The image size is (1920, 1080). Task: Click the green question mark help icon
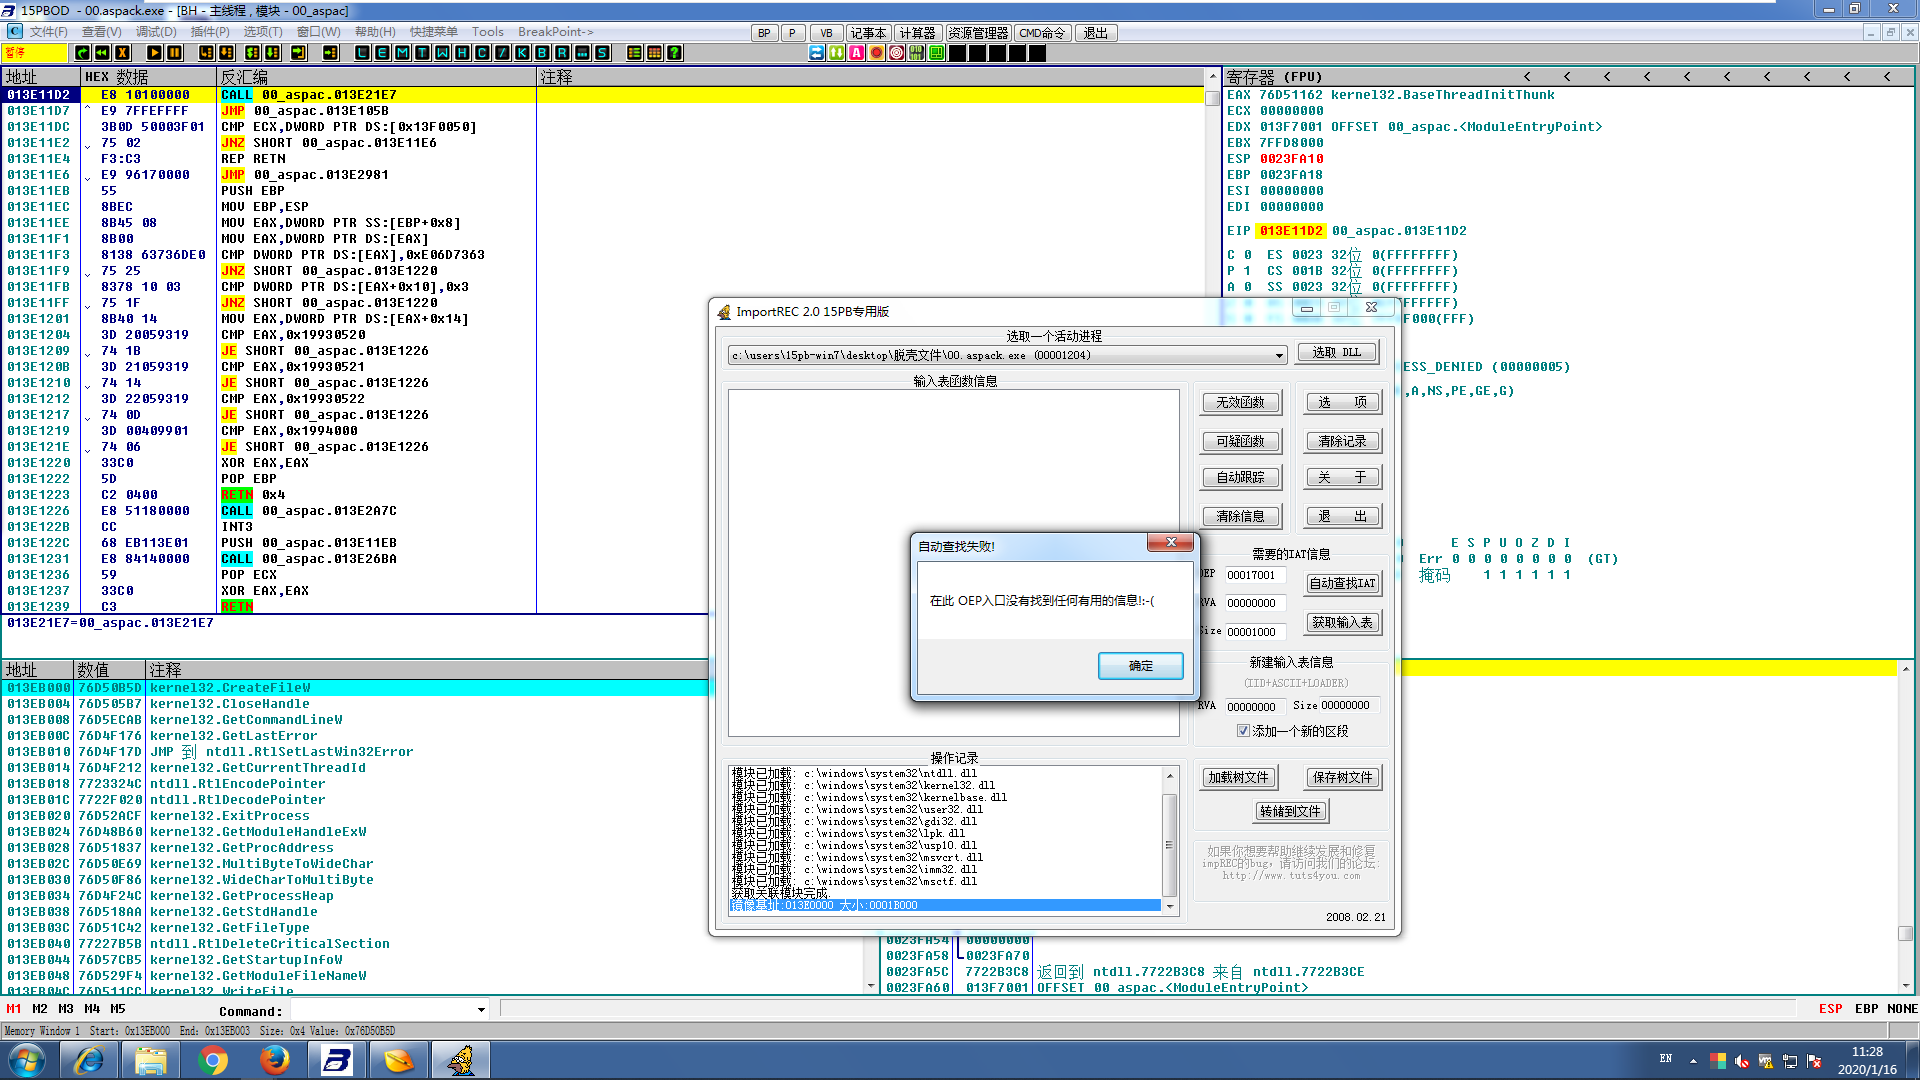coord(675,53)
